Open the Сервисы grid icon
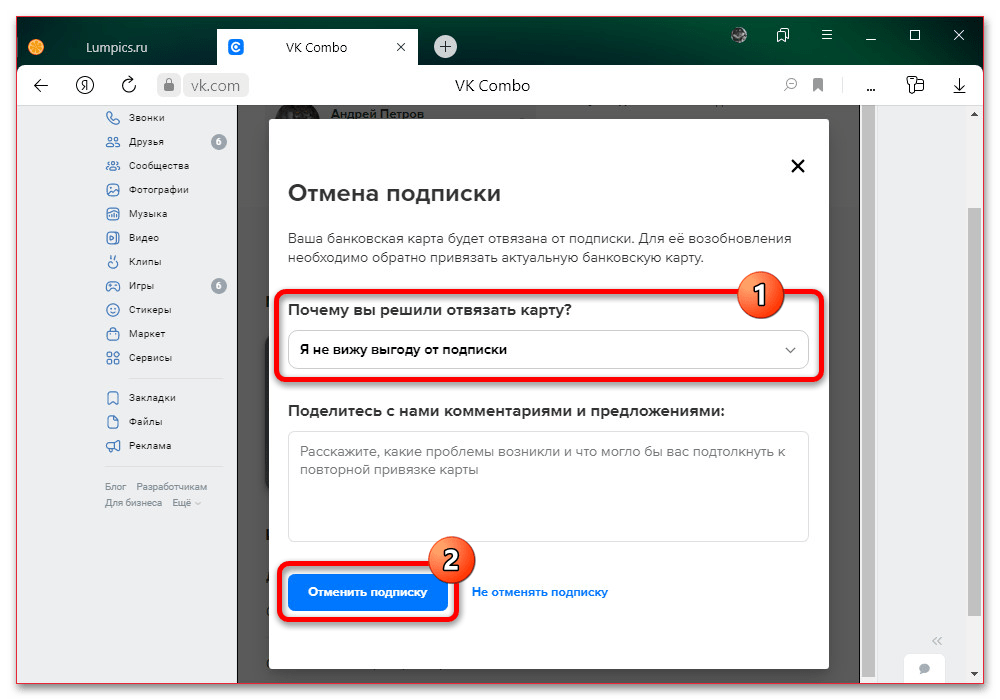The image size is (1000, 700). click(113, 358)
